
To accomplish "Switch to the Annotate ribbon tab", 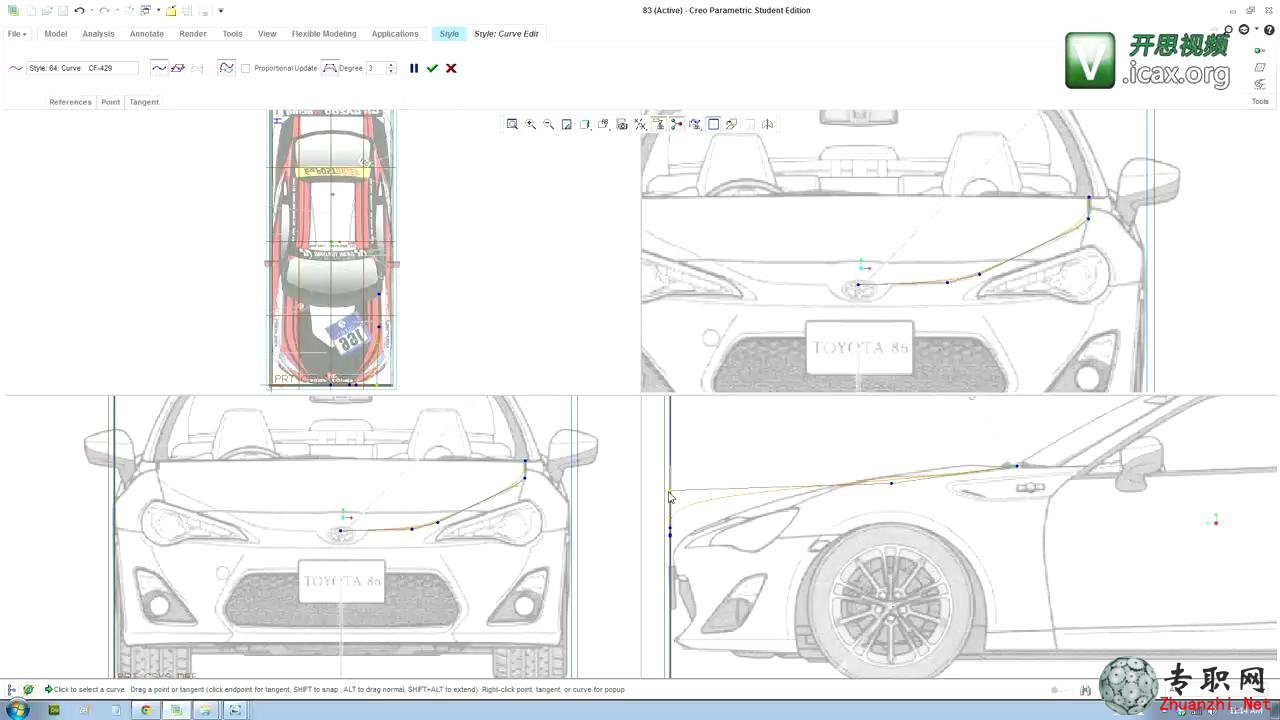I will [x=147, y=34].
